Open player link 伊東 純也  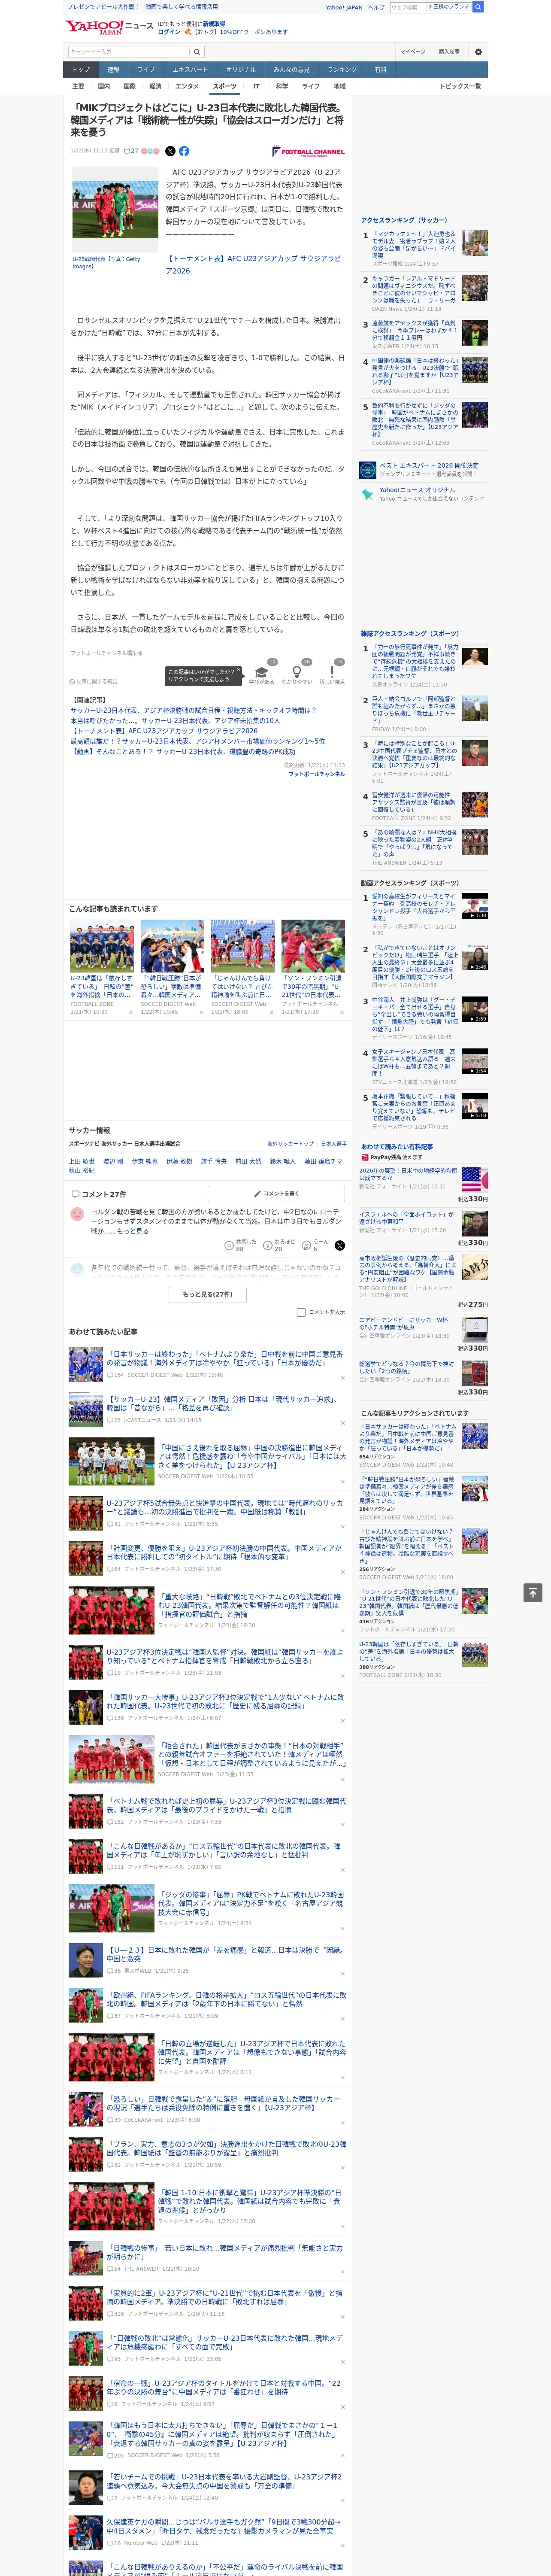(x=144, y=1161)
